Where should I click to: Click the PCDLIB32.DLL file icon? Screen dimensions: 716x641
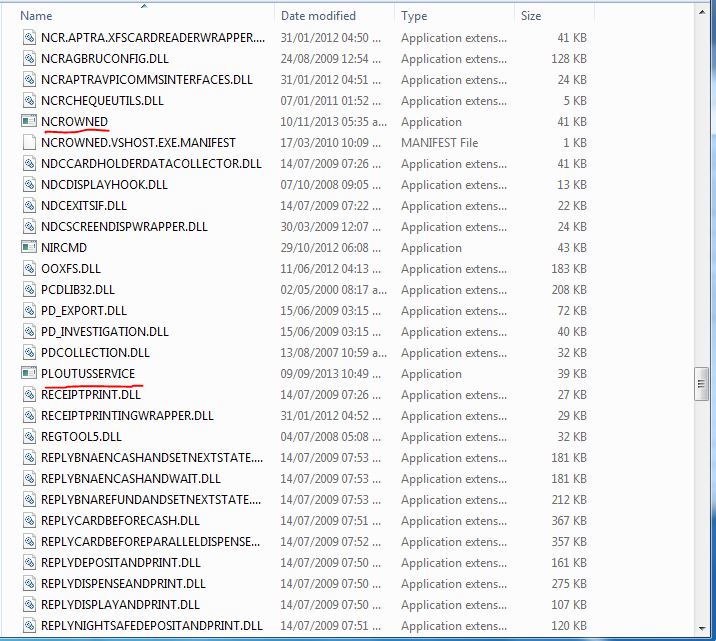pyautogui.click(x=29, y=289)
